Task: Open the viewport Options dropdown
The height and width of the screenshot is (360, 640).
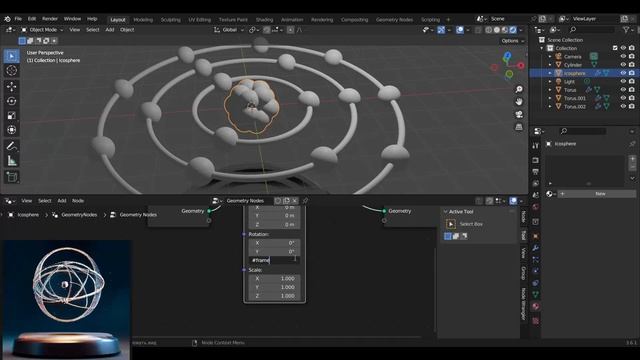Action: 513,41
